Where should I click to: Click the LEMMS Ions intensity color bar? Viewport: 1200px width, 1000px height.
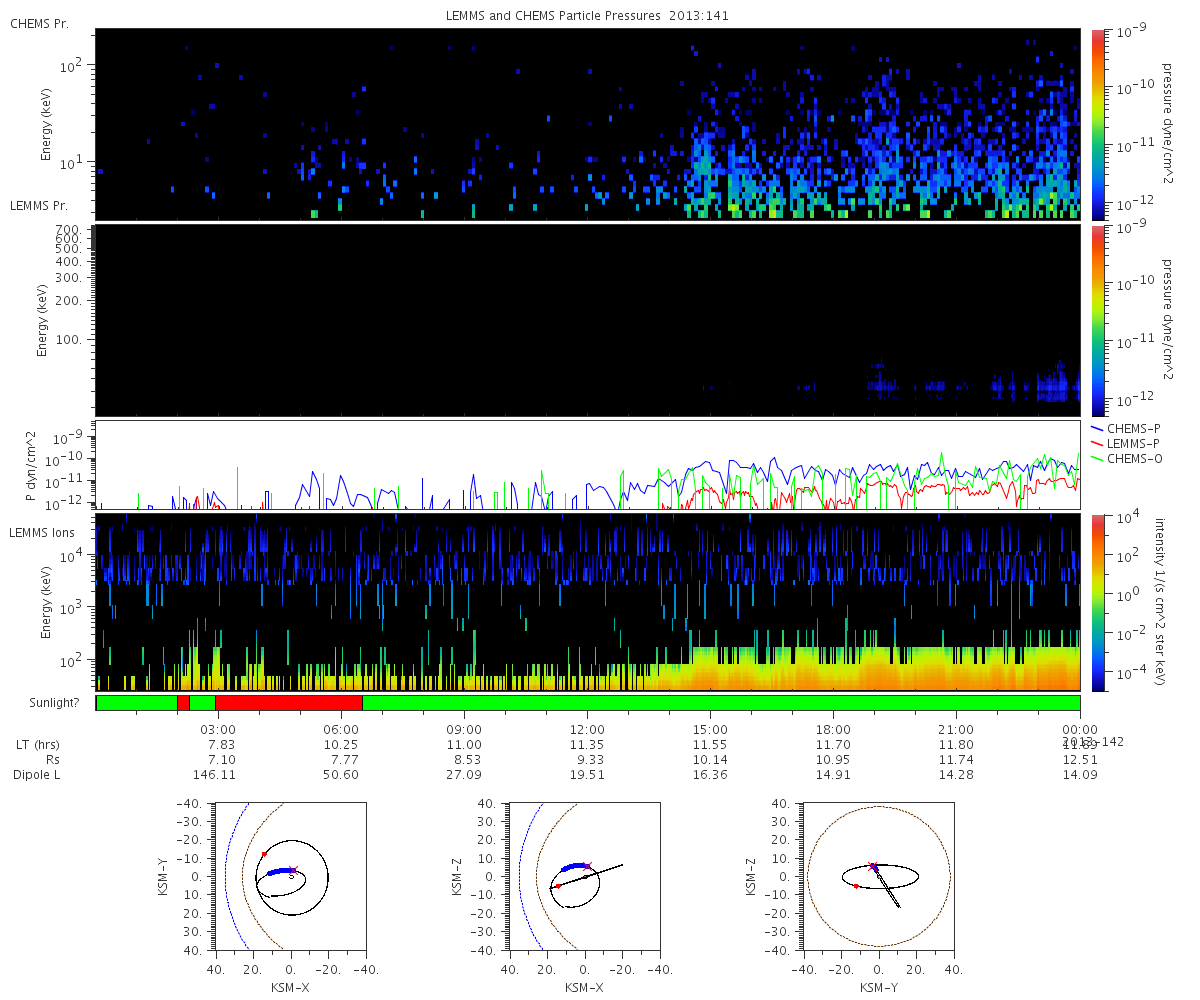coord(1097,602)
